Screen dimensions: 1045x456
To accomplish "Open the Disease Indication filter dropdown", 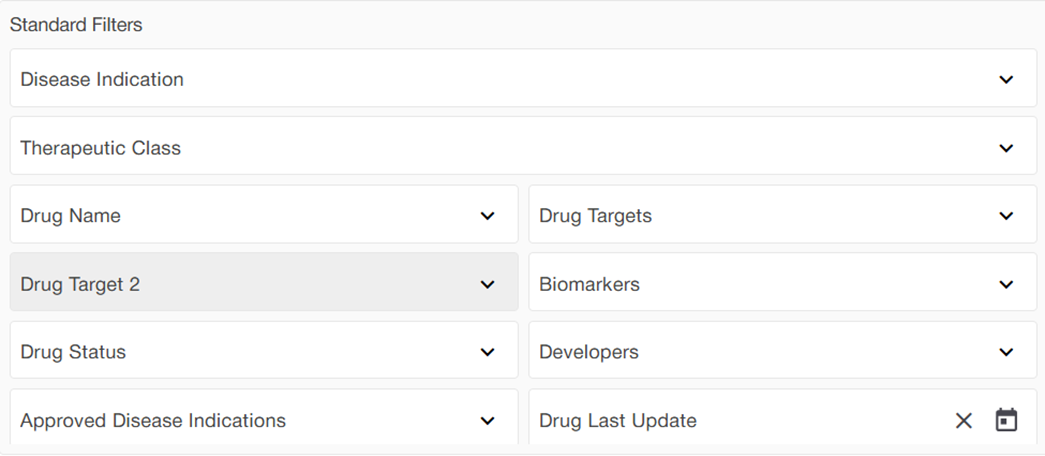I will [x=500, y=79].
